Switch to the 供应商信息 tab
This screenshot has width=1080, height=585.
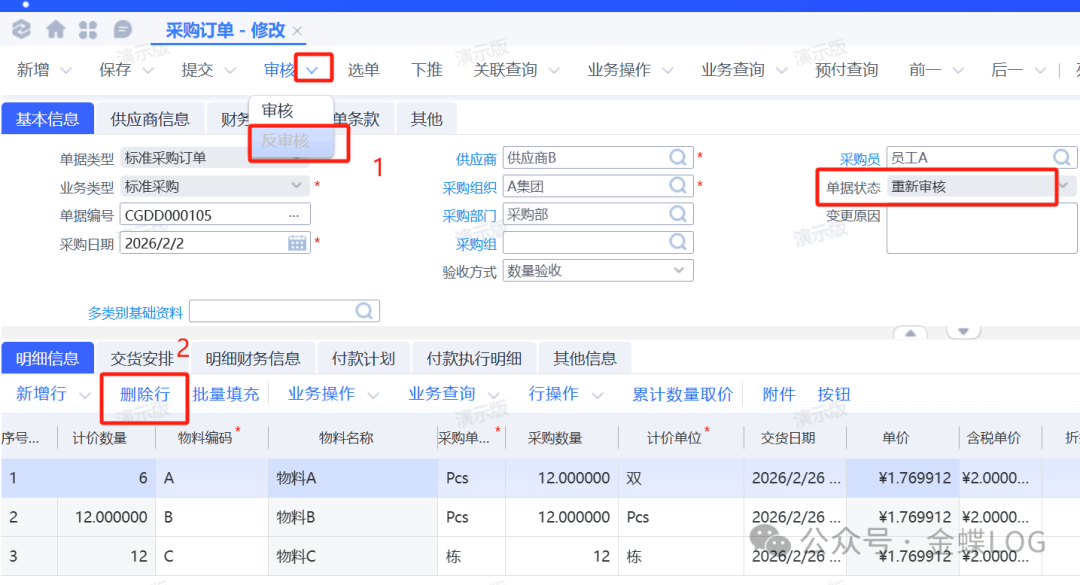tap(150, 119)
